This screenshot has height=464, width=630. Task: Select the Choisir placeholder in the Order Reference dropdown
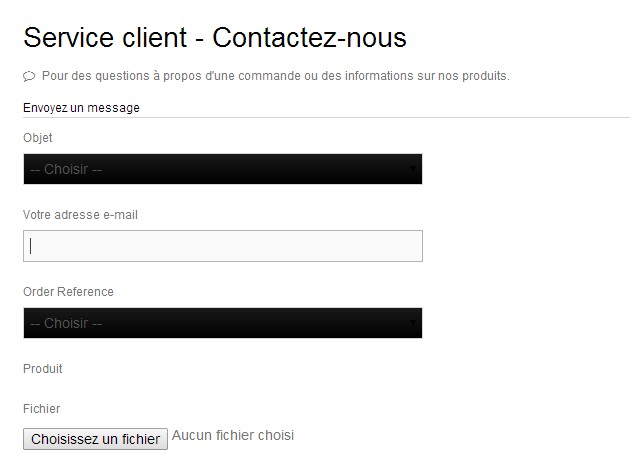point(66,323)
